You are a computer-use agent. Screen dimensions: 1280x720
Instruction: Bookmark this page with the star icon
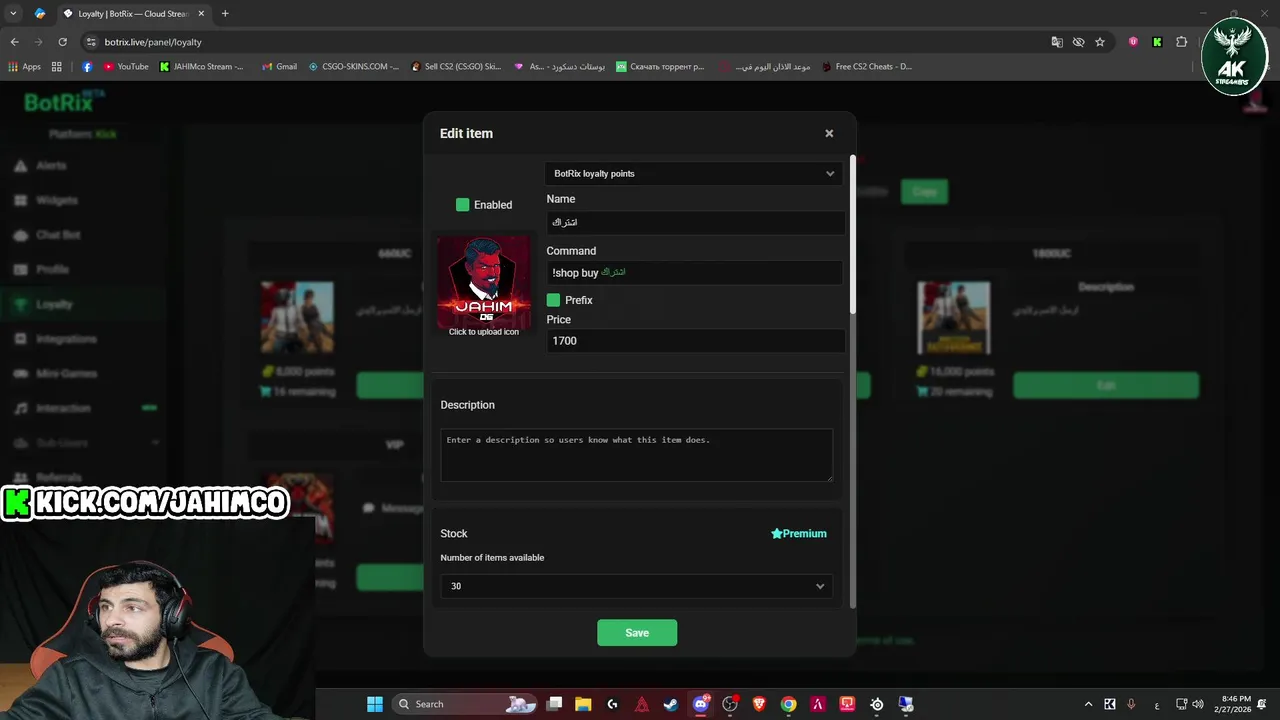[1100, 42]
